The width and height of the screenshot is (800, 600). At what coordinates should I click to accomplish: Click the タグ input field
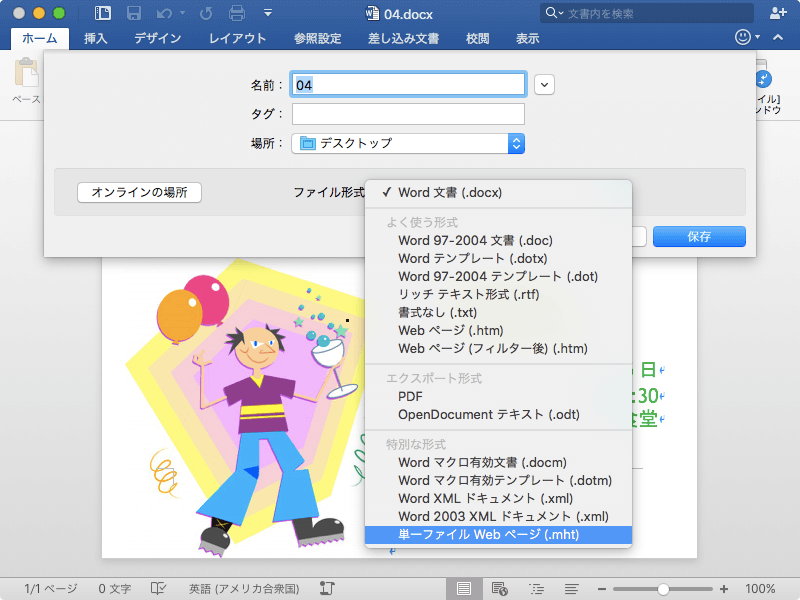click(x=408, y=114)
